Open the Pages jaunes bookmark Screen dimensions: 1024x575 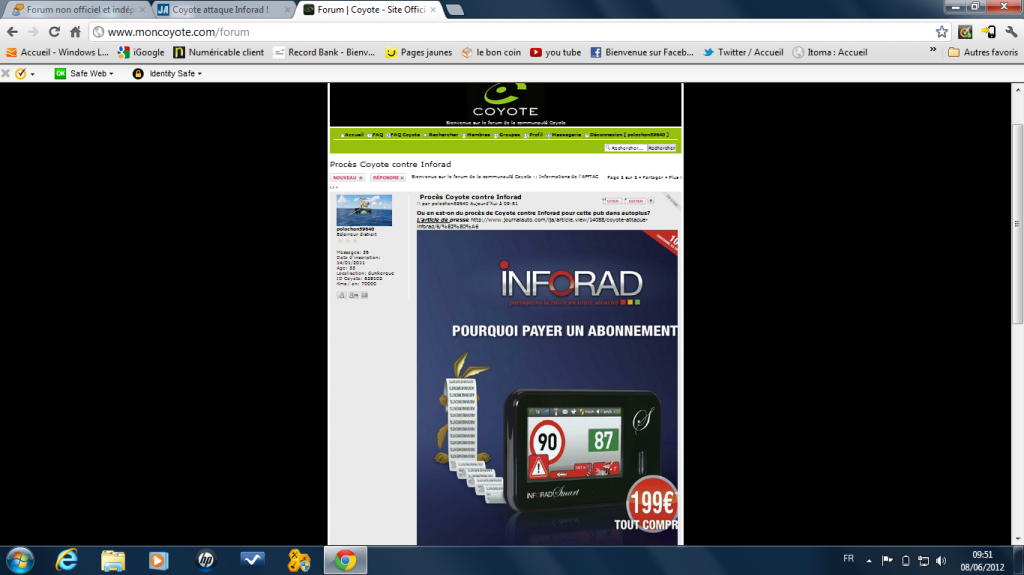coord(419,52)
